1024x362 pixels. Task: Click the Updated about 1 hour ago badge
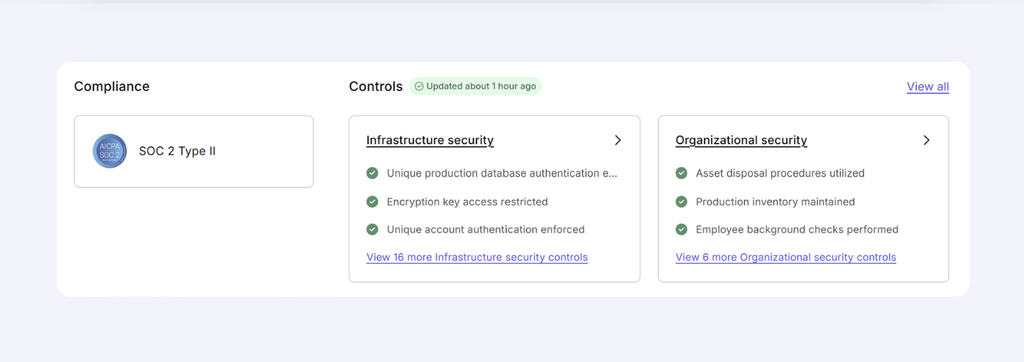tap(475, 86)
